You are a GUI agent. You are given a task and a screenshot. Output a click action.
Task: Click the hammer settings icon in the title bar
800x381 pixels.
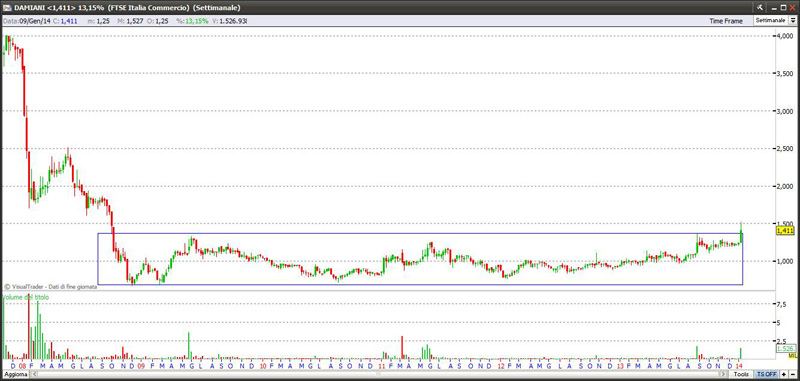761,7
